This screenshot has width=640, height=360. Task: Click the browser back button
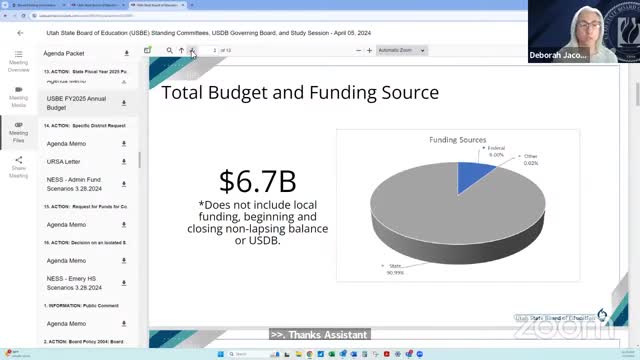(x=5, y=16)
